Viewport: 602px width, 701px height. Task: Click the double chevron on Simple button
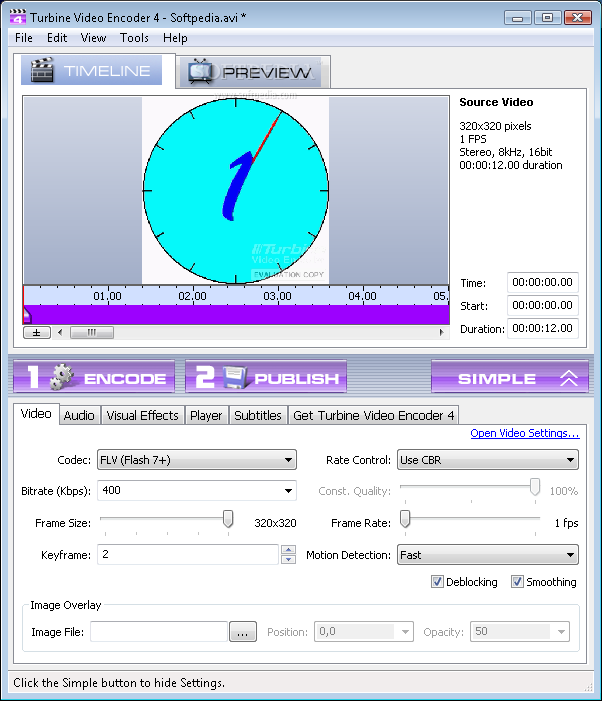point(568,378)
